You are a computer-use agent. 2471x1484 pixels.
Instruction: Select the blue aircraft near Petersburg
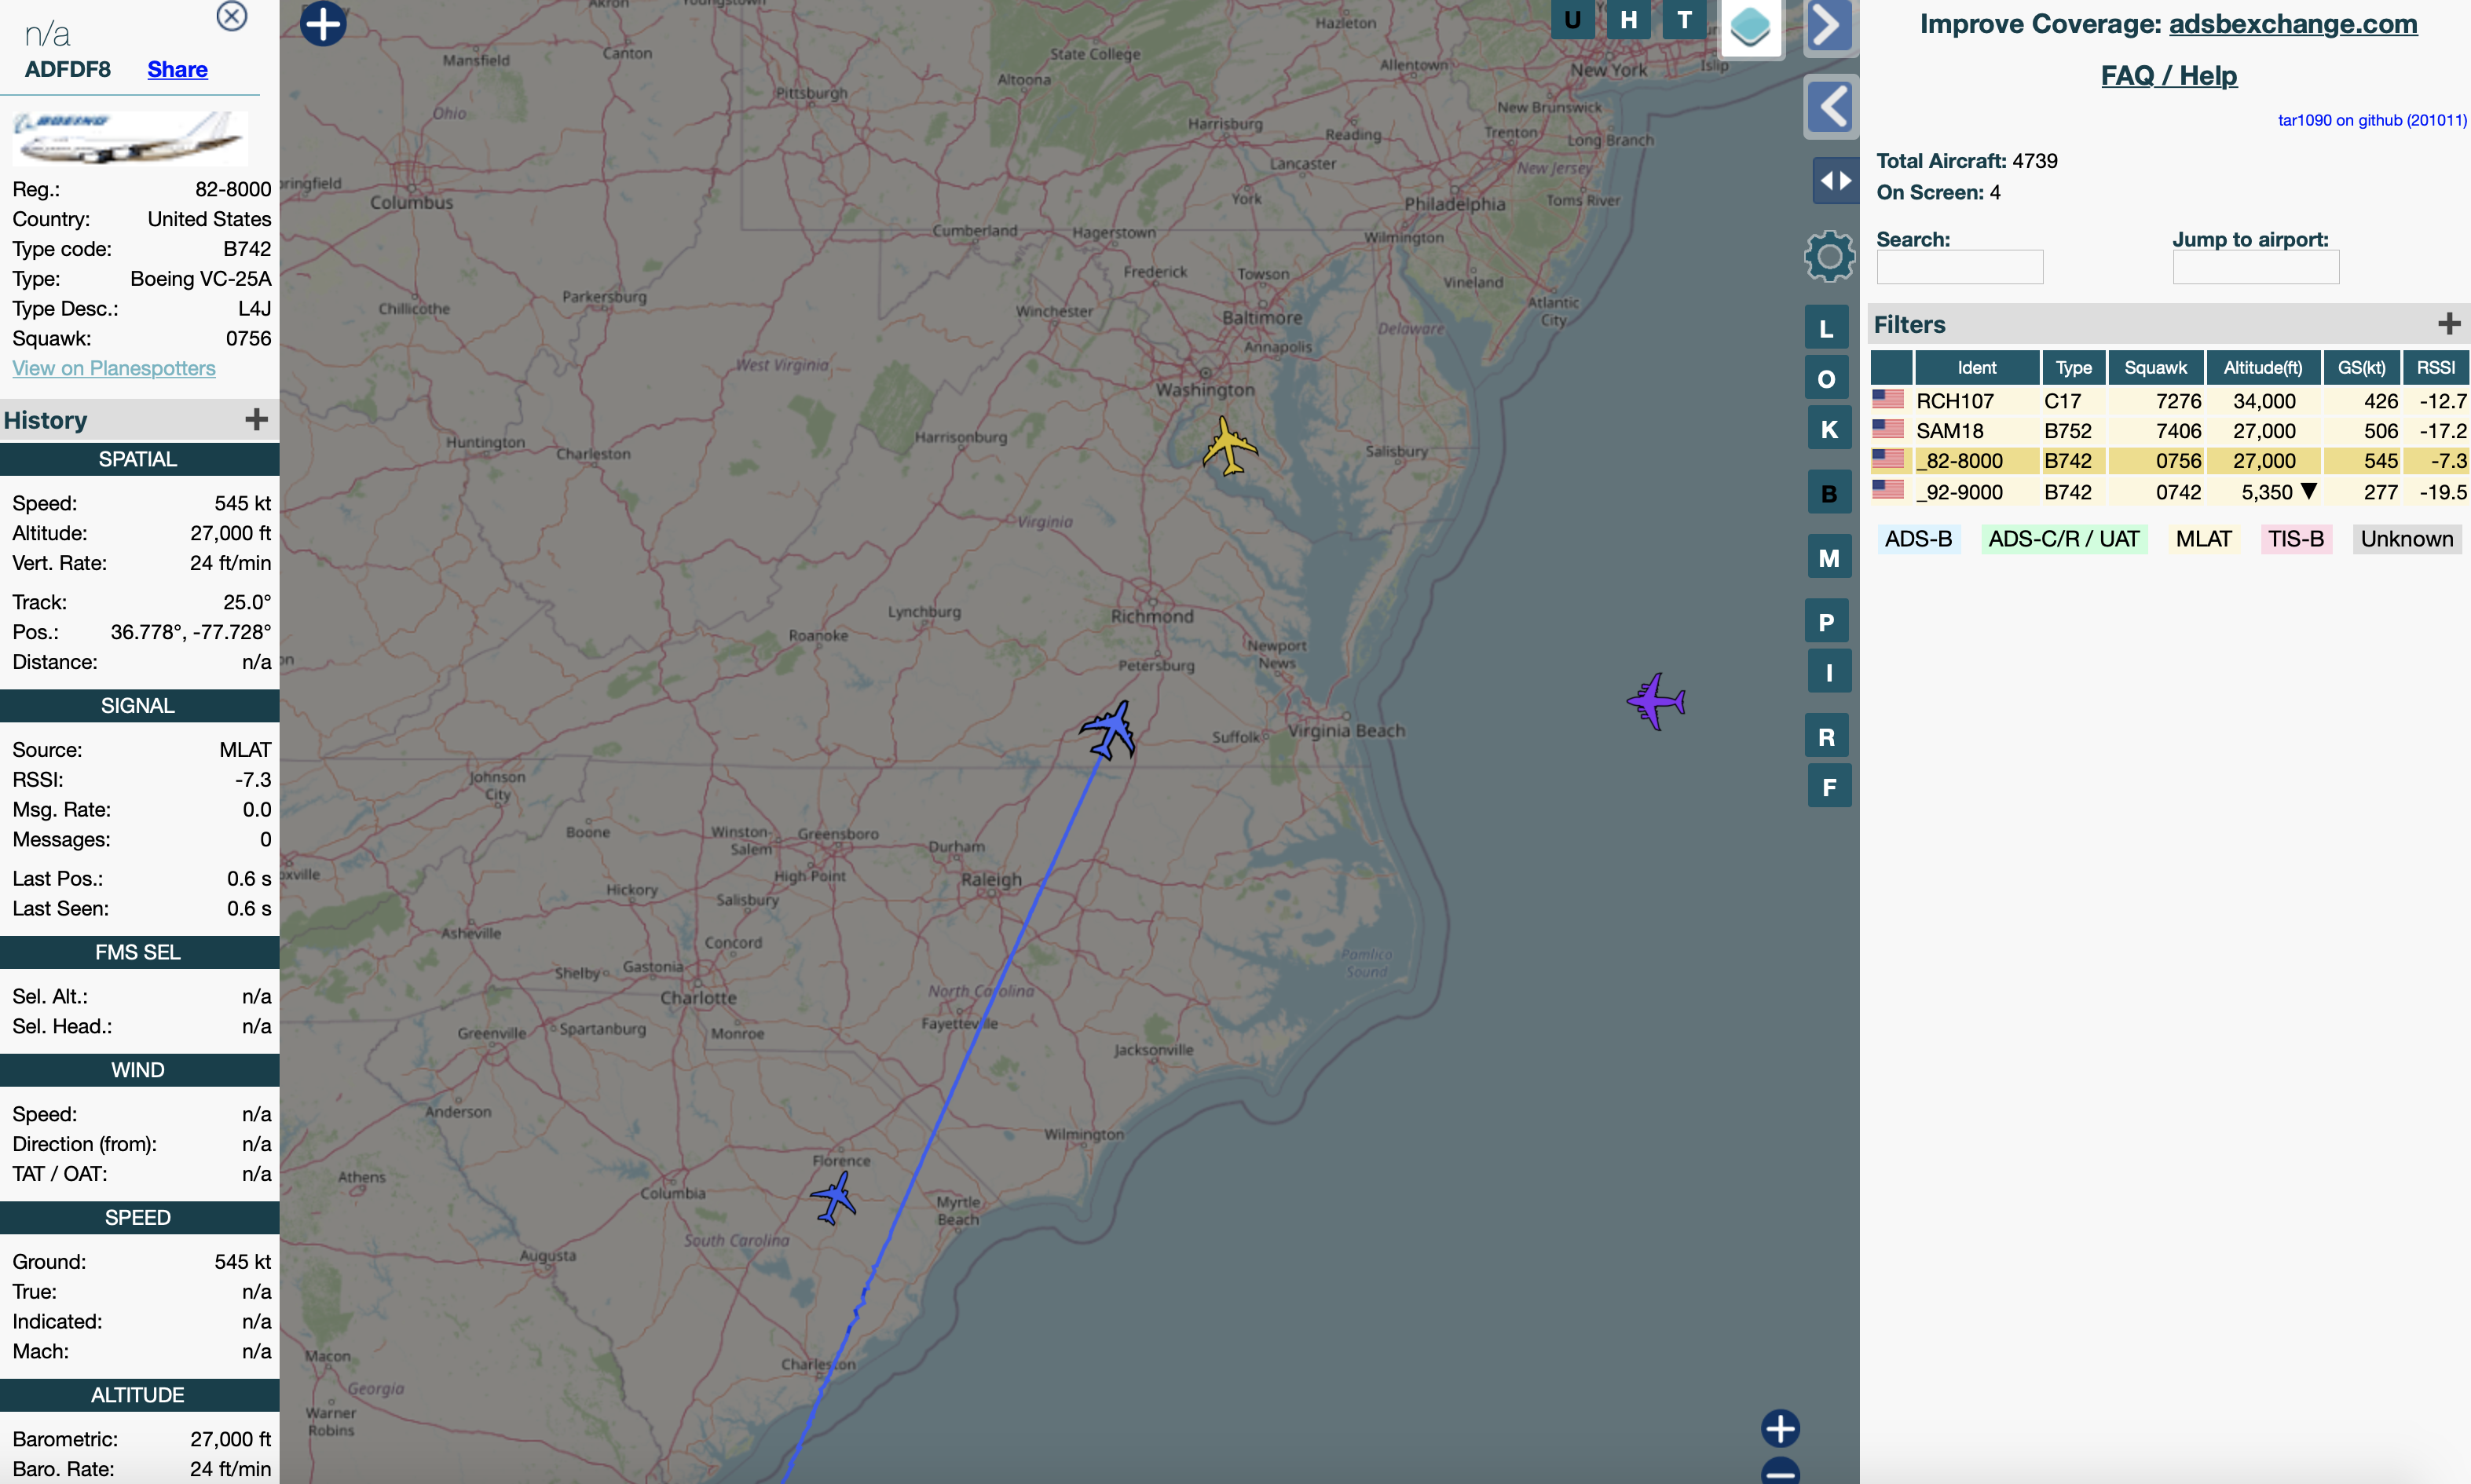click(1109, 729)
